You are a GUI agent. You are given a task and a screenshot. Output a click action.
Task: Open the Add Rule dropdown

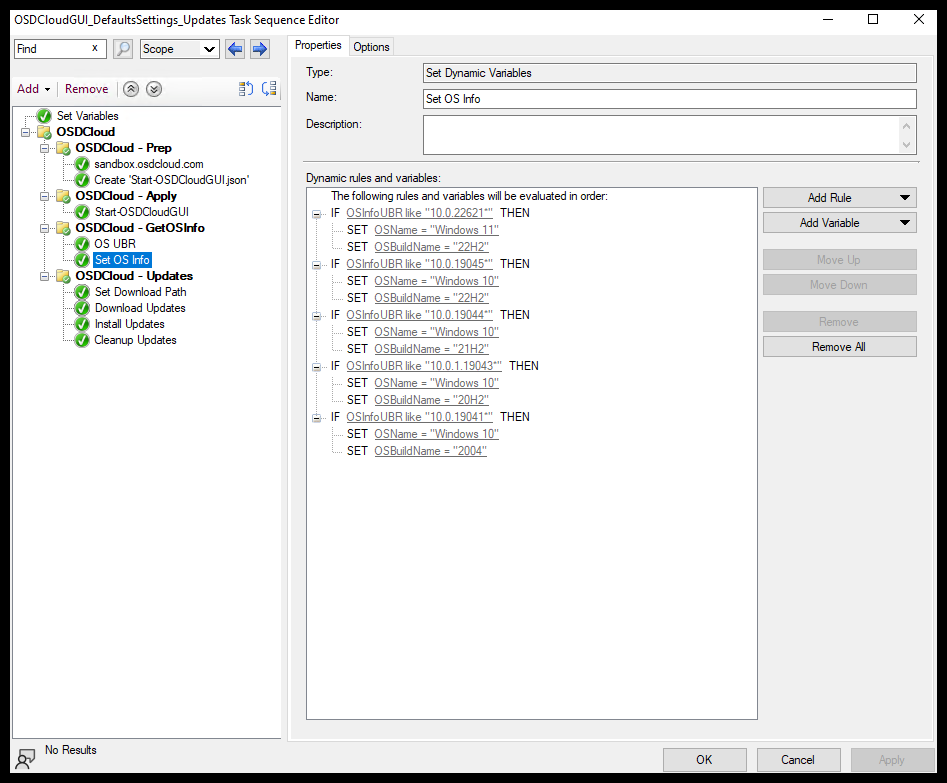click(838, 197)
